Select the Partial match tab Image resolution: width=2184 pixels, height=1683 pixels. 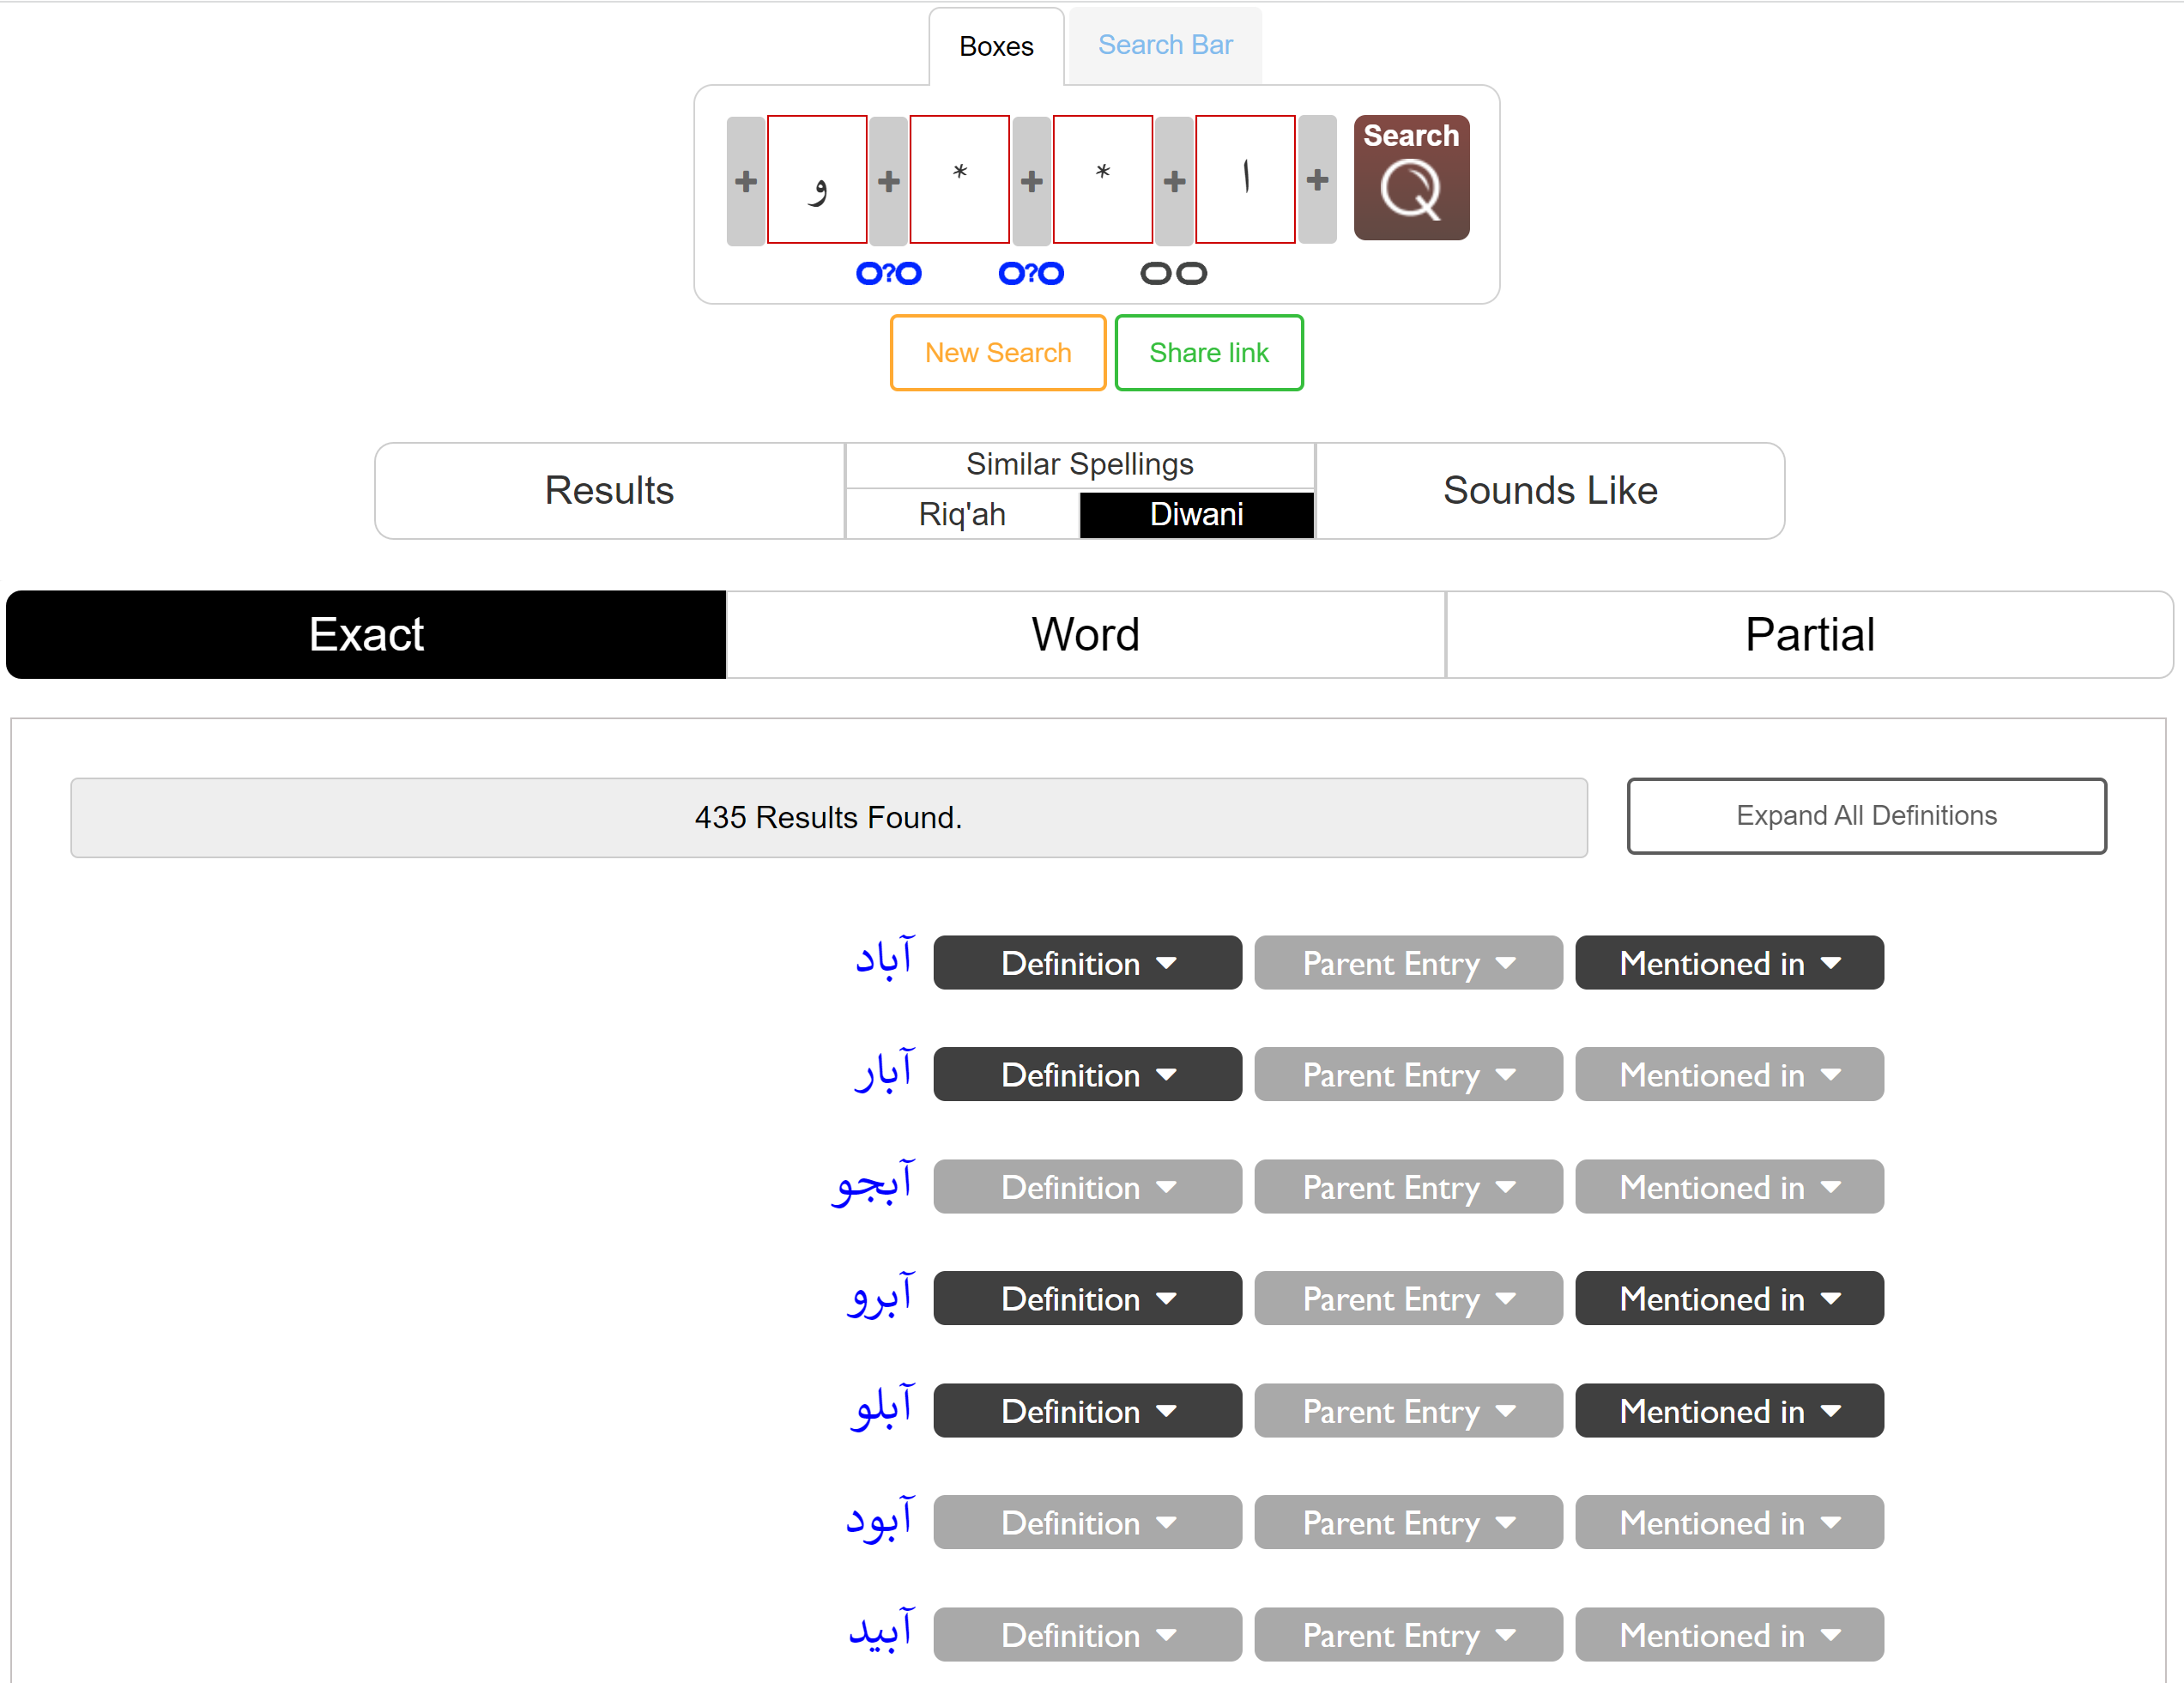tap(1808, 635)
